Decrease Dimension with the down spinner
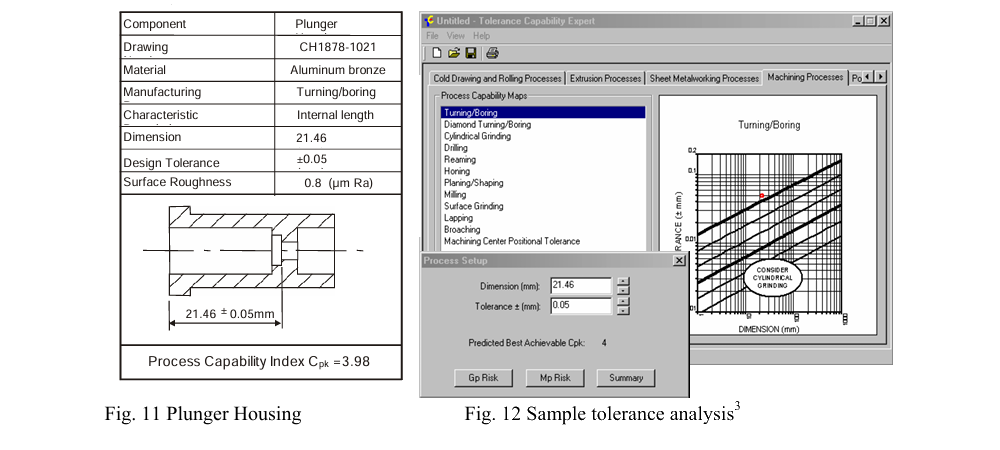Screen dimensions: 1000x450 (x=624, y=290)
